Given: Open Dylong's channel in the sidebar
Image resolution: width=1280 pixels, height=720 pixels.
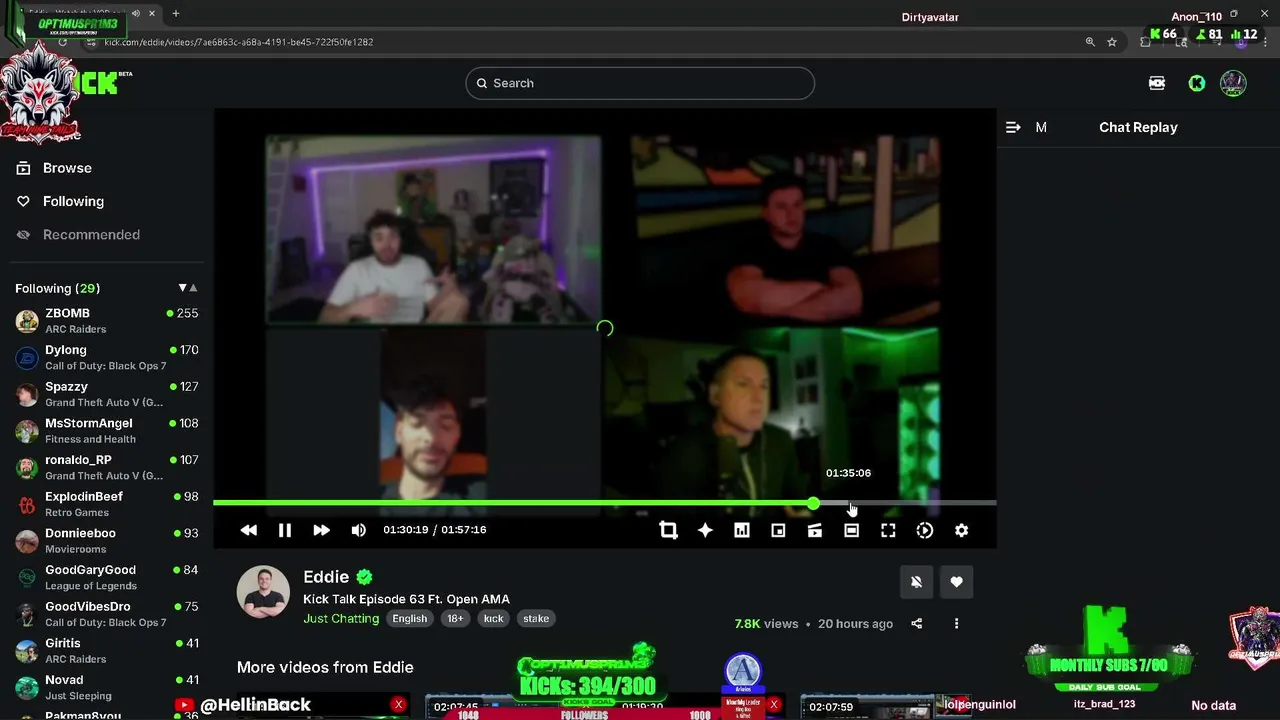Looking at the screenshot, I should click(x=106, y=357).
